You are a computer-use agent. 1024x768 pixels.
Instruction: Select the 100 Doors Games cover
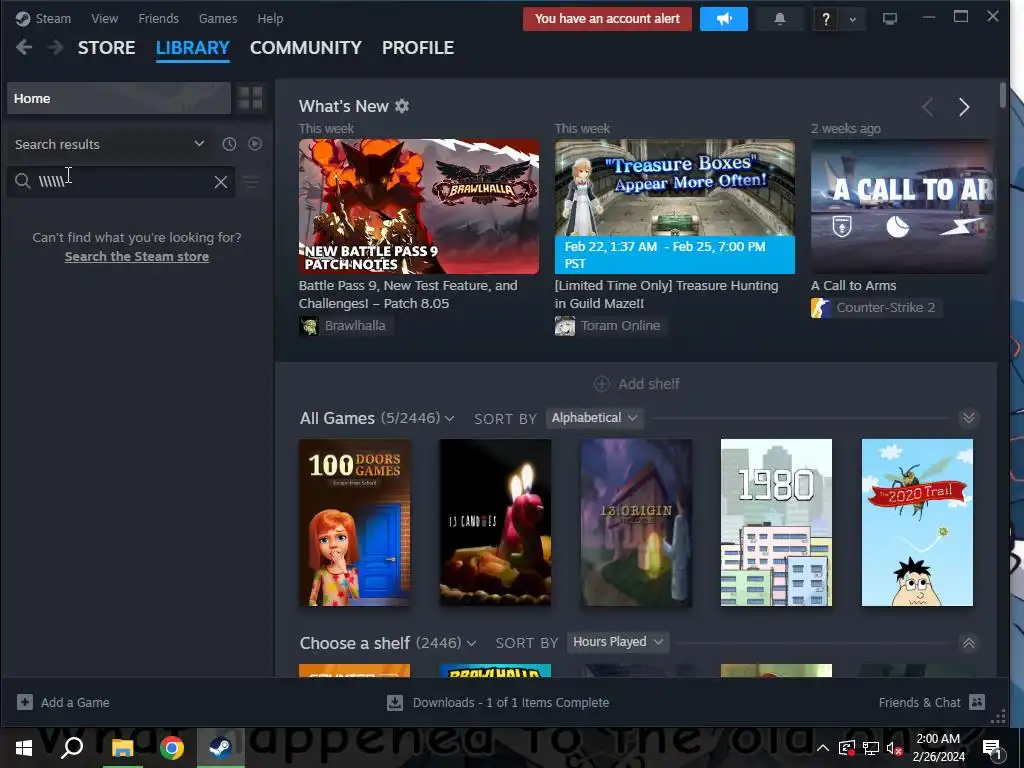click(355, 522)
